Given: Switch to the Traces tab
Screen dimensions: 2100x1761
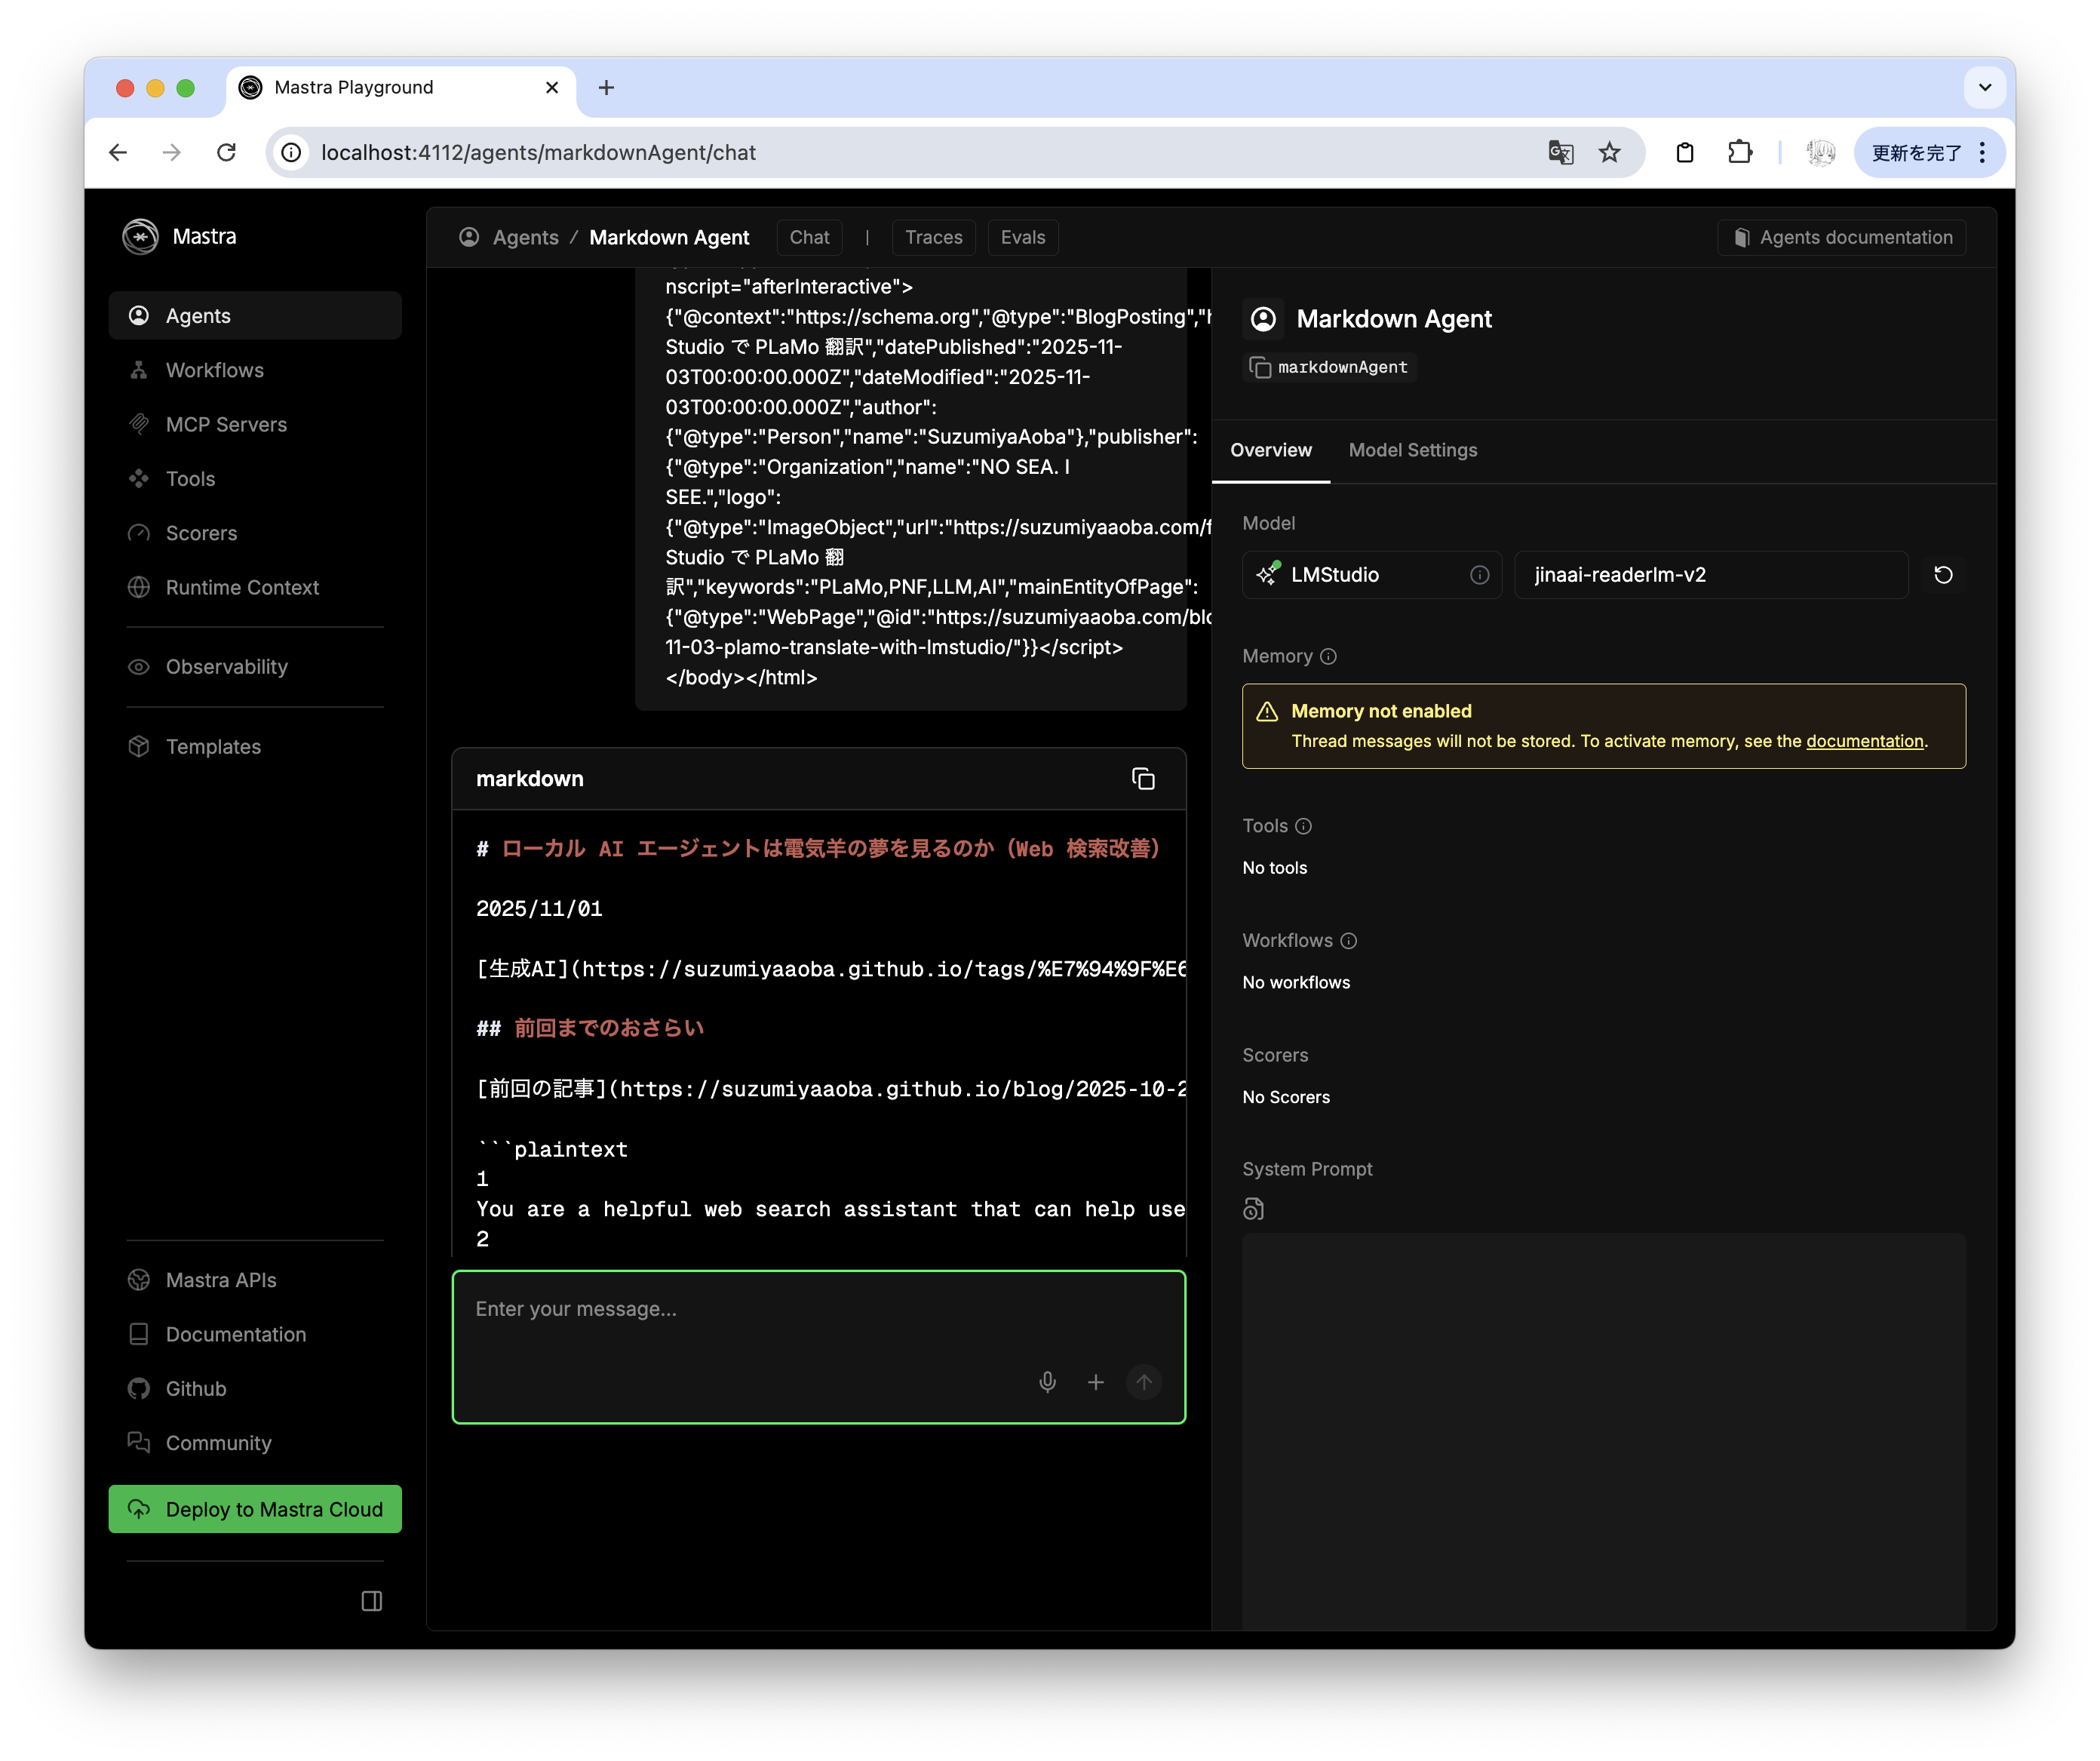Looking at the screenshot, I should point(933,237).
